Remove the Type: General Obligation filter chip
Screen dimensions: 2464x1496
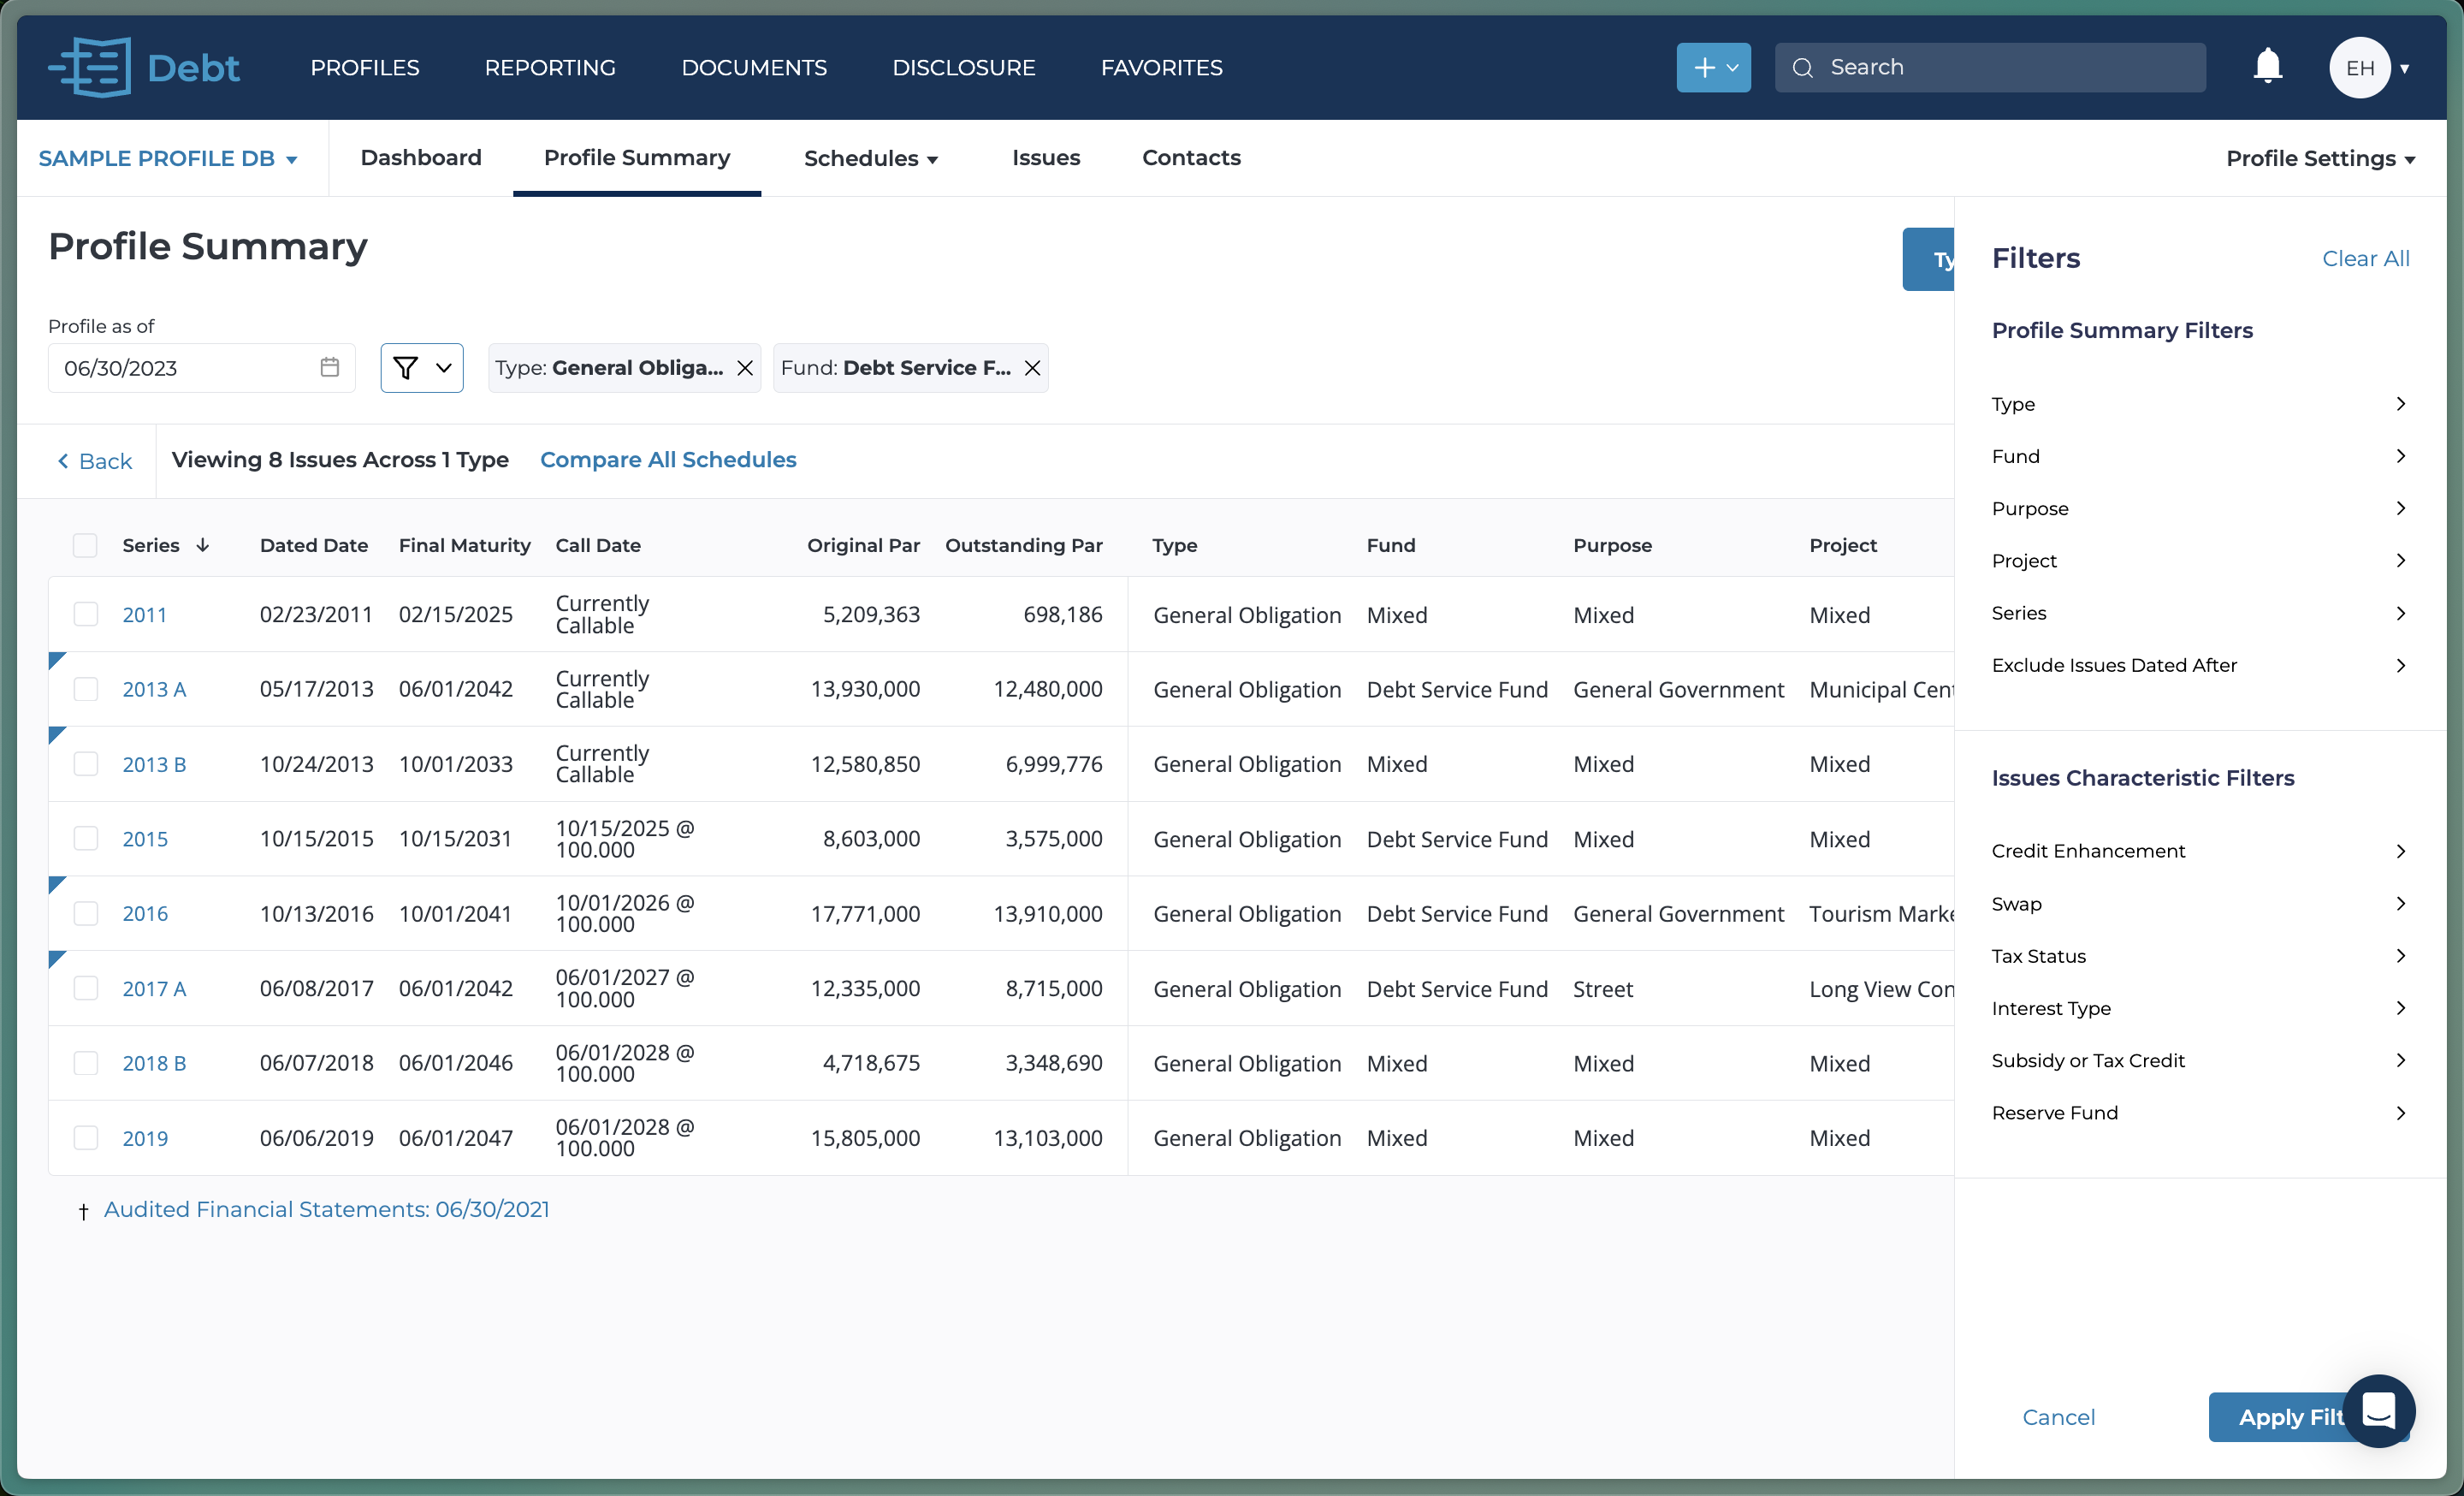tap(744, 368)
